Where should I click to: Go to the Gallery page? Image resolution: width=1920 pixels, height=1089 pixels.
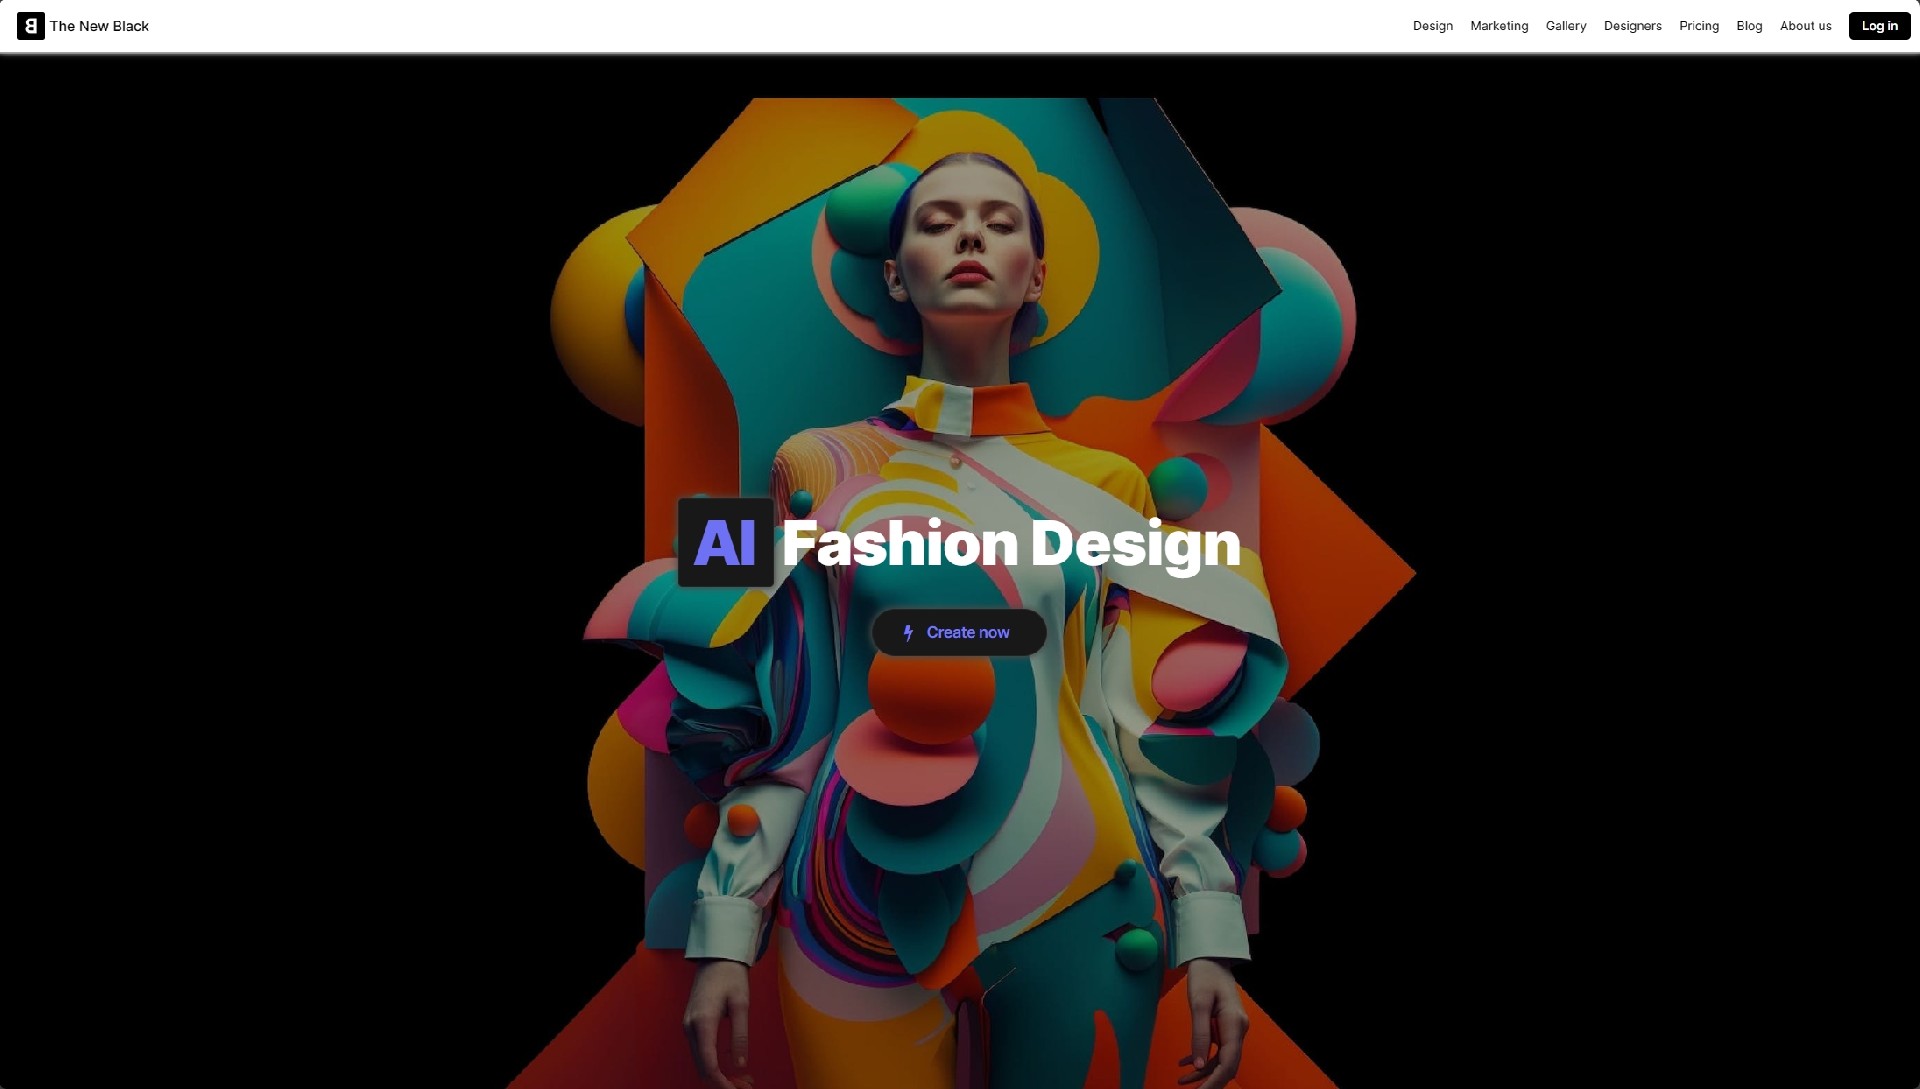[x=1565, y=26]
